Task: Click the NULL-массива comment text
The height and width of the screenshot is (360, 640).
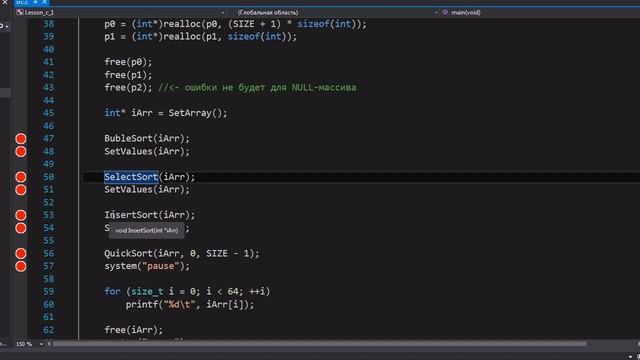Action: 324,88
